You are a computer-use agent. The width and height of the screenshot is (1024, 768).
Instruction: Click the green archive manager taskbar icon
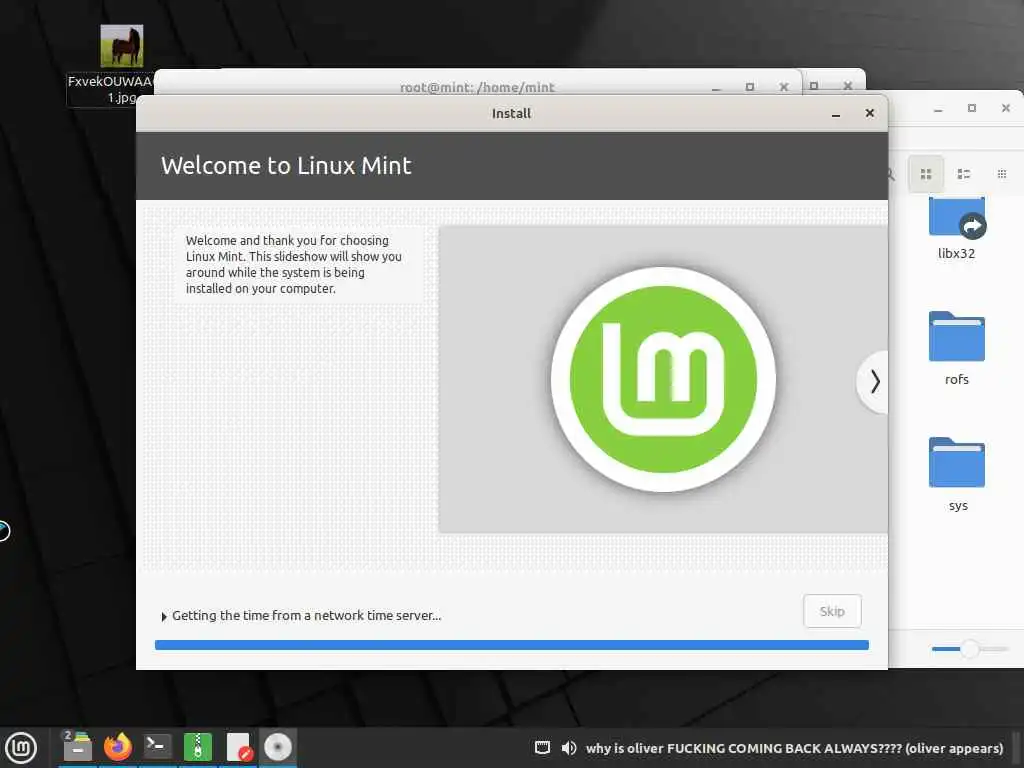[x=198, y=747]
